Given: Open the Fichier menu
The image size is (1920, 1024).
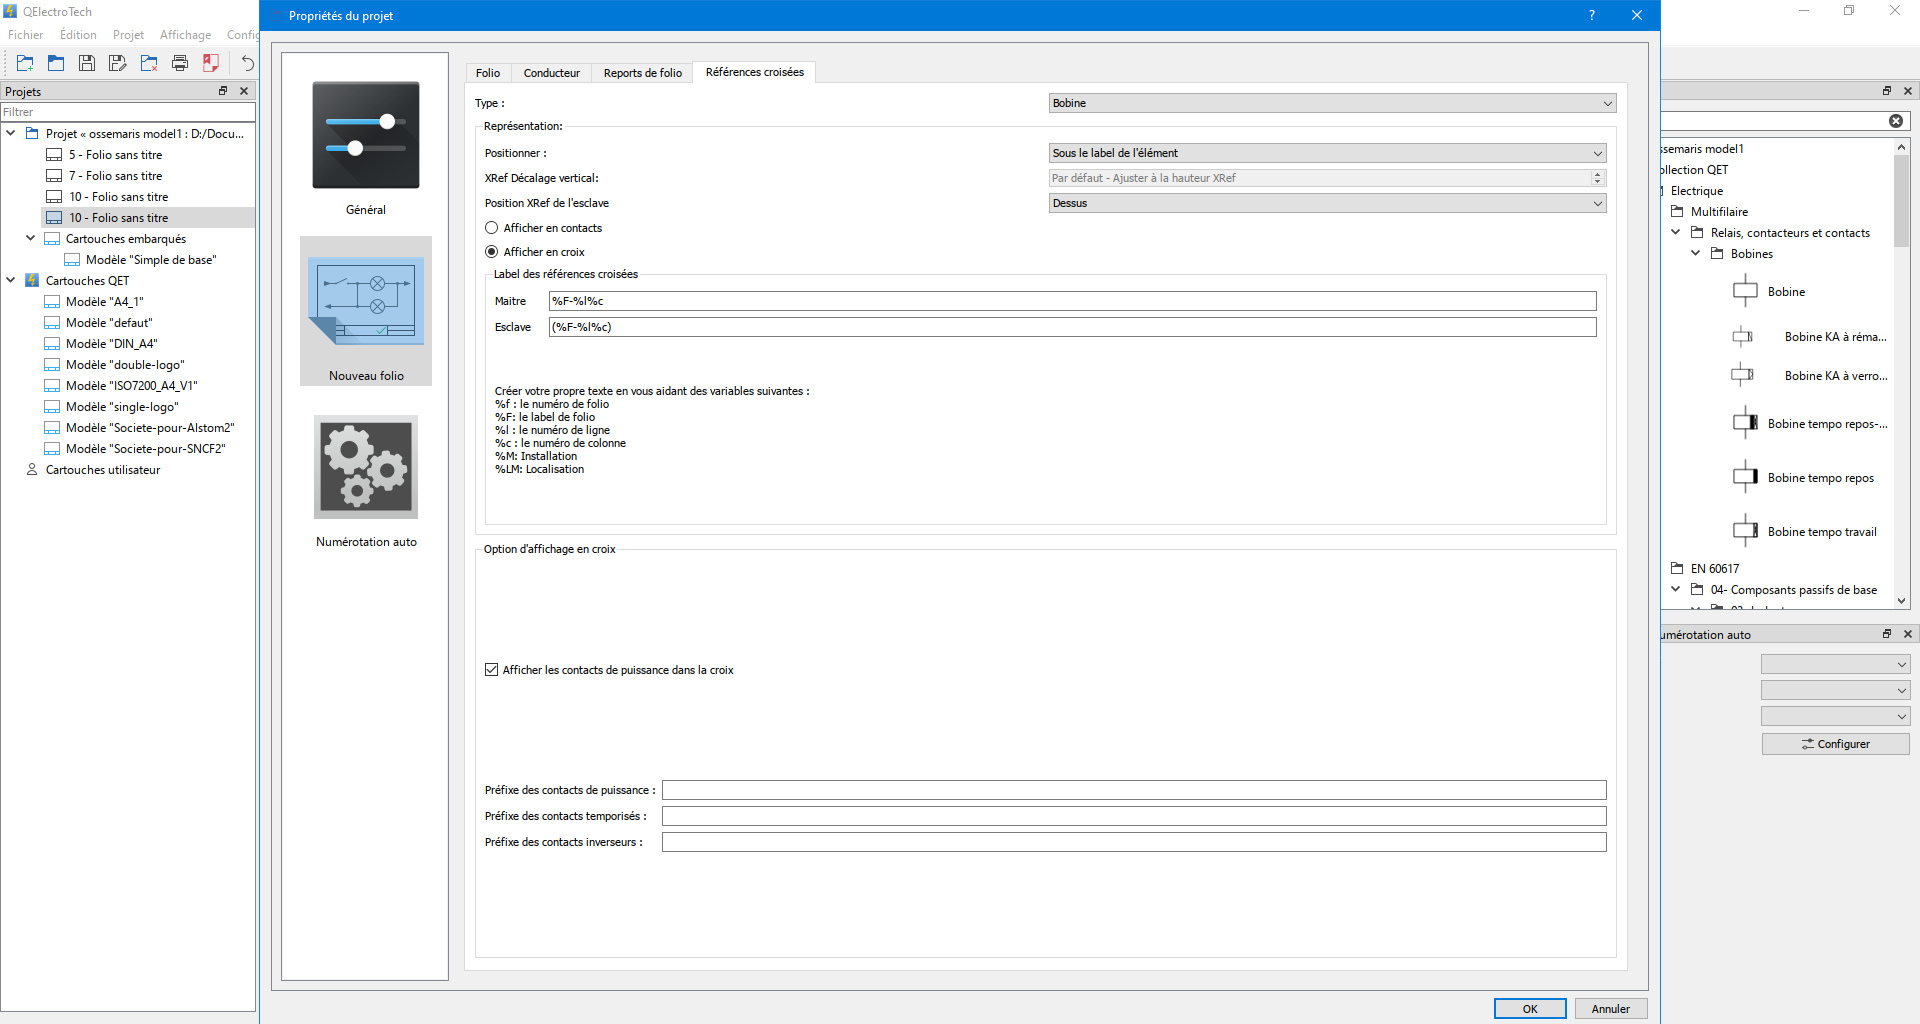Looking at the screenshot, I should [x=26, y=35].
